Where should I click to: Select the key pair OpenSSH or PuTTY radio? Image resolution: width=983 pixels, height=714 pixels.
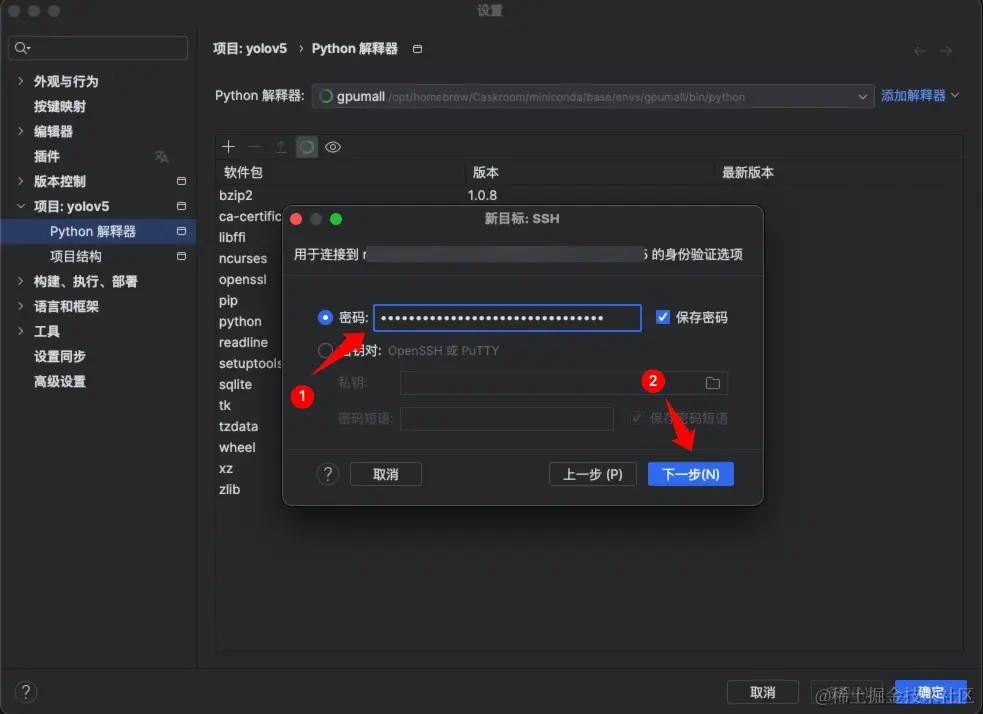pyautogui.click(x=325, y=350)
